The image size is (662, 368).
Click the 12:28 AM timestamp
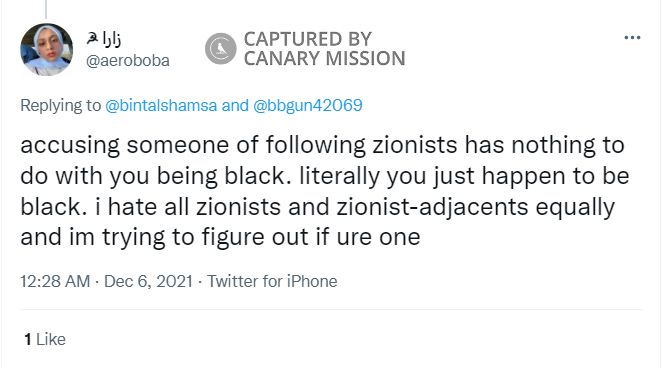point(55,281)
